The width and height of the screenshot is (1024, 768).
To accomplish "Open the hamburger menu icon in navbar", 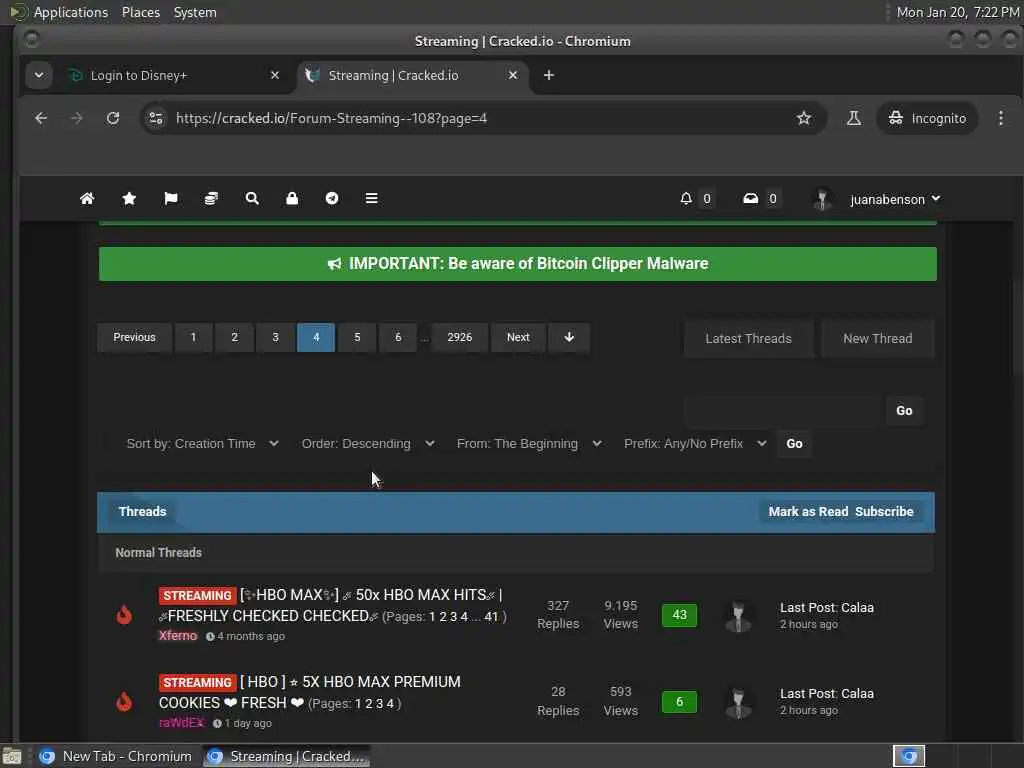I will (372, 199).
